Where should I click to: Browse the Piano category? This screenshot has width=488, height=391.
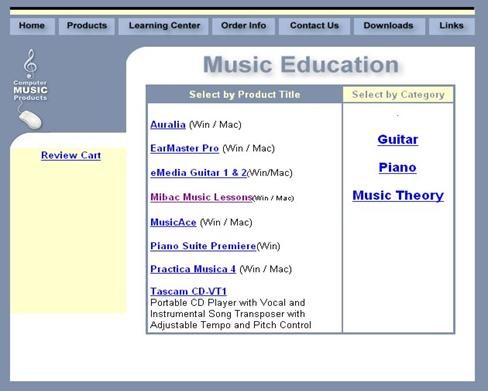pyautogui.click(x=397, y=167)
